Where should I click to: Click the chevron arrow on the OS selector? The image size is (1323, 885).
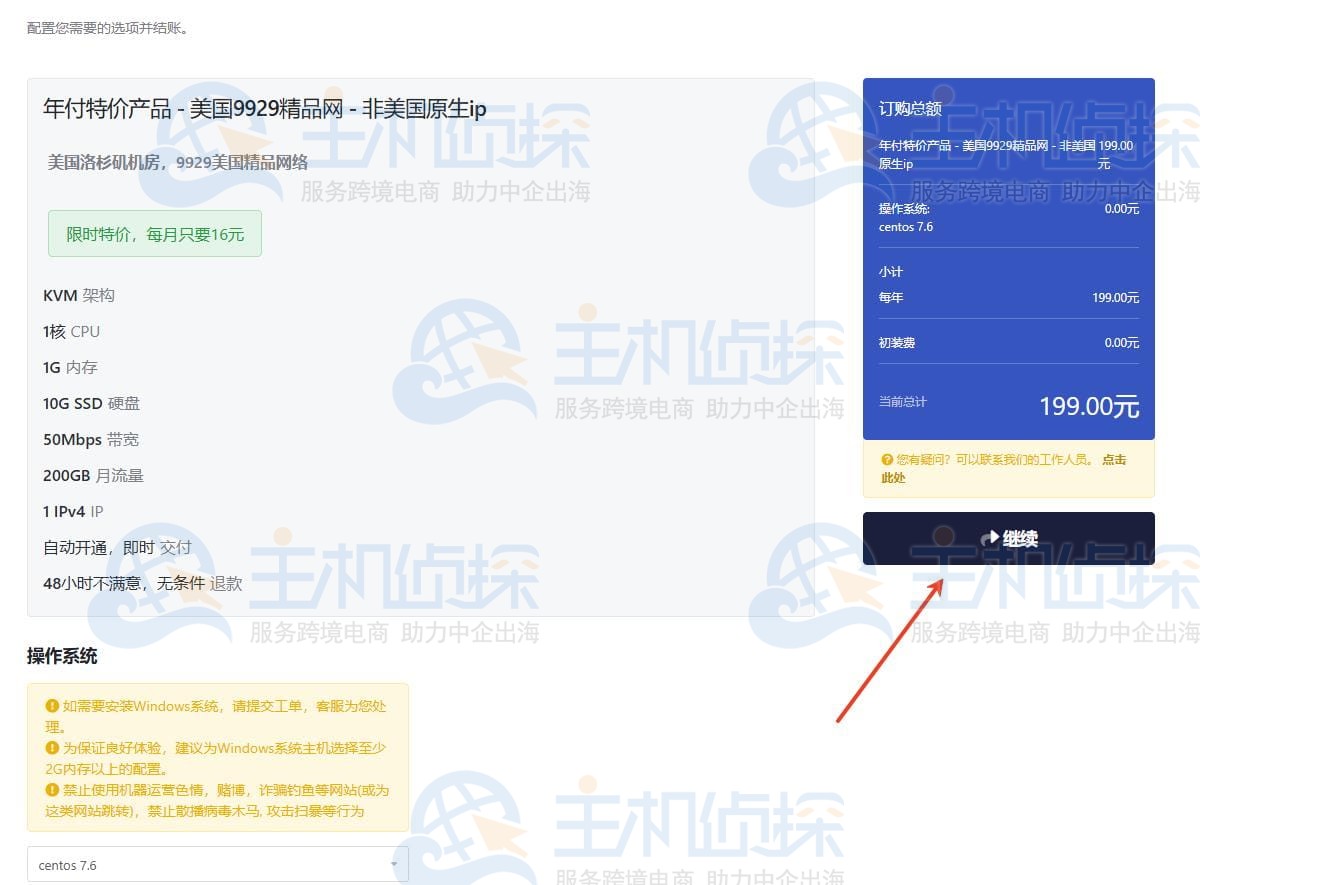(394, 862)
